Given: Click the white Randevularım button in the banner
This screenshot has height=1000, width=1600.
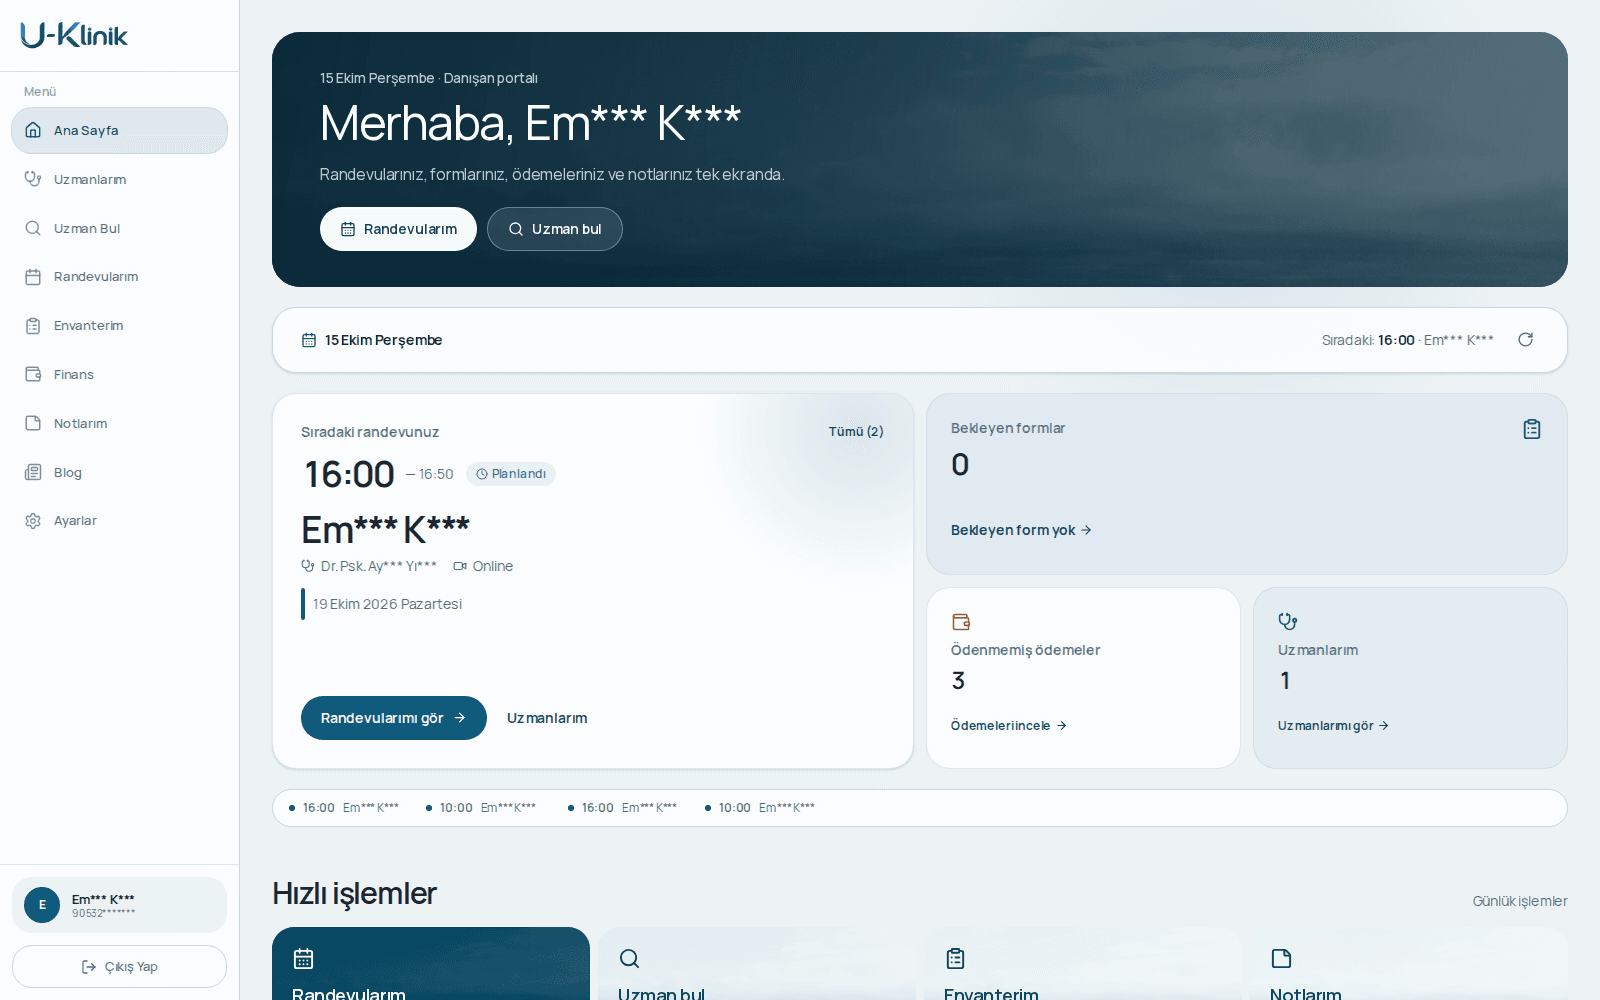Looking at the screenshot, I should [x=398, y=229].
